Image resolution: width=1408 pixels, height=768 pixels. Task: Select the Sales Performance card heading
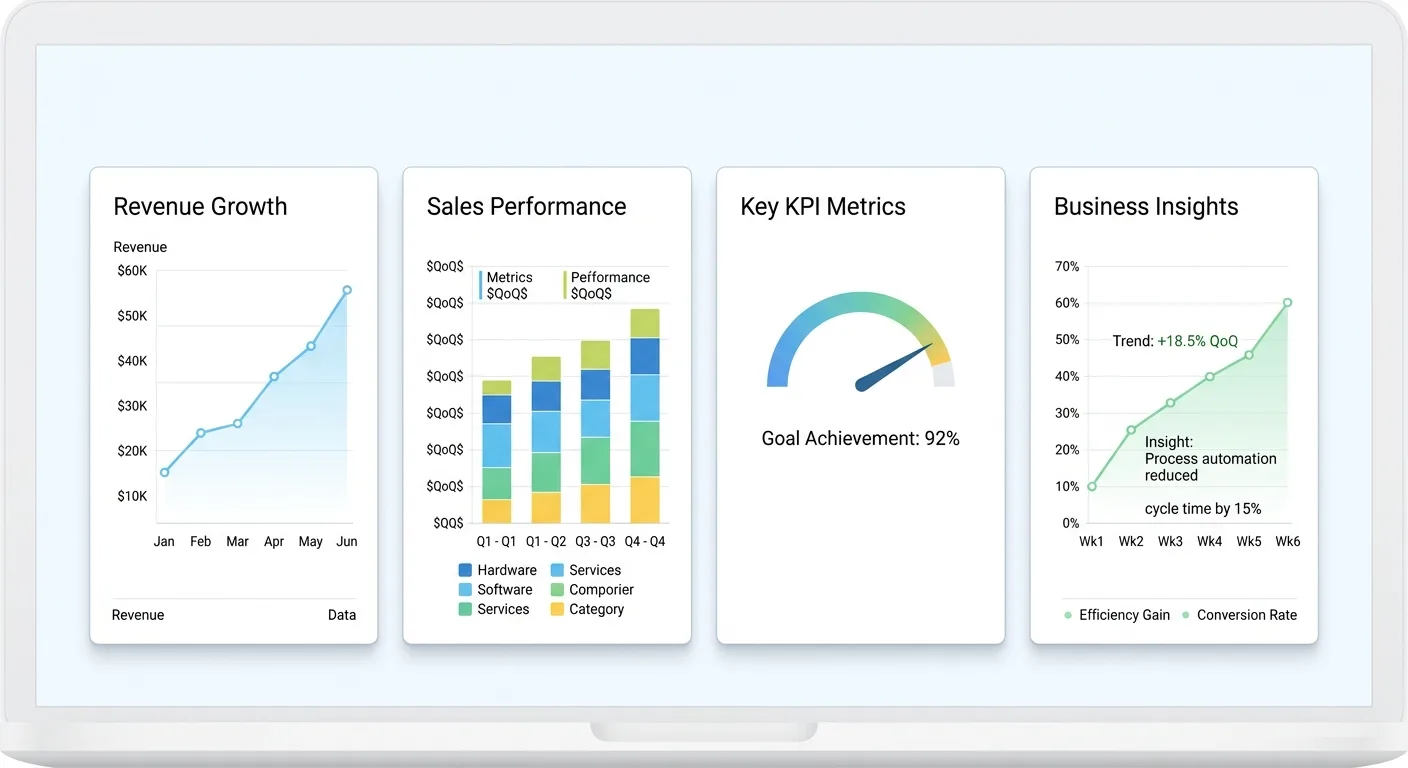(x=526, y=207)
